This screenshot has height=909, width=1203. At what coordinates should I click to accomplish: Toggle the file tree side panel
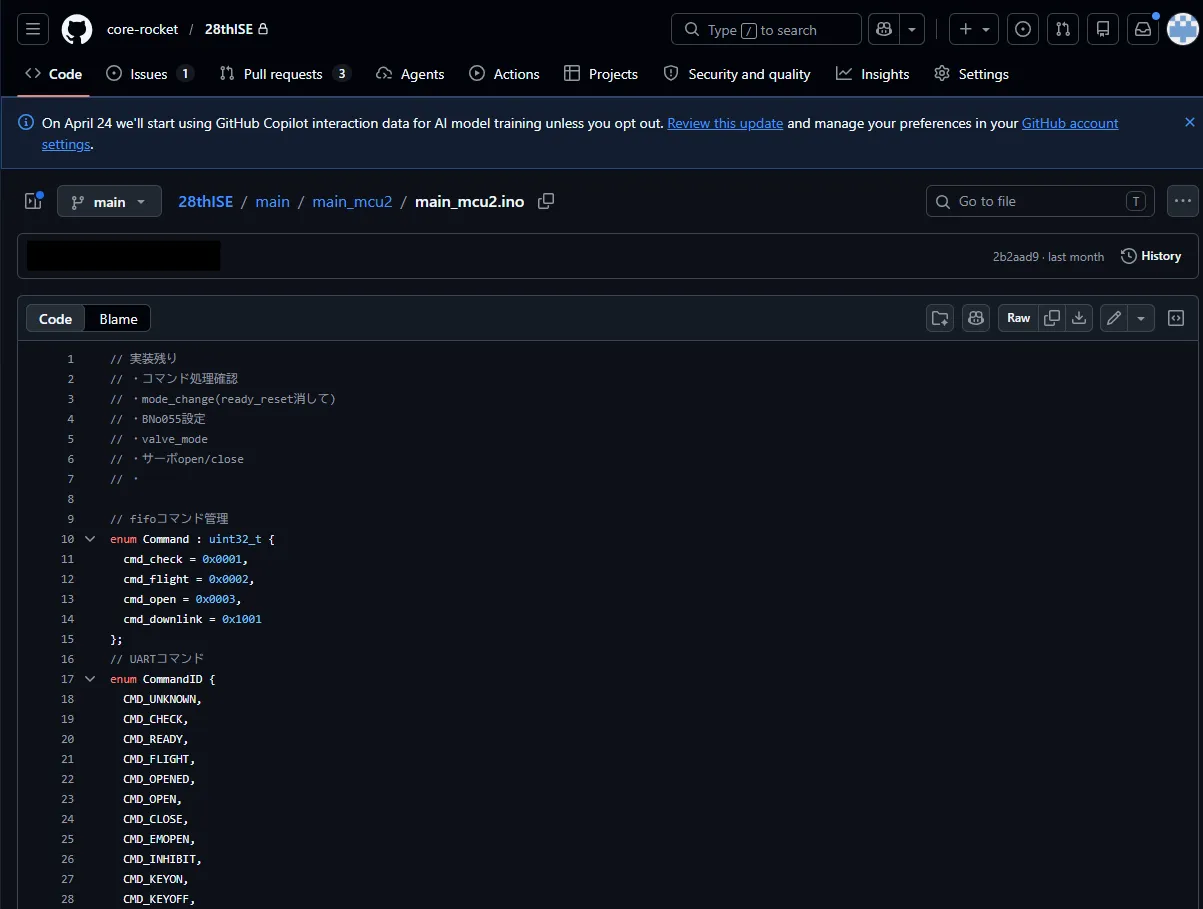point(33,201)
